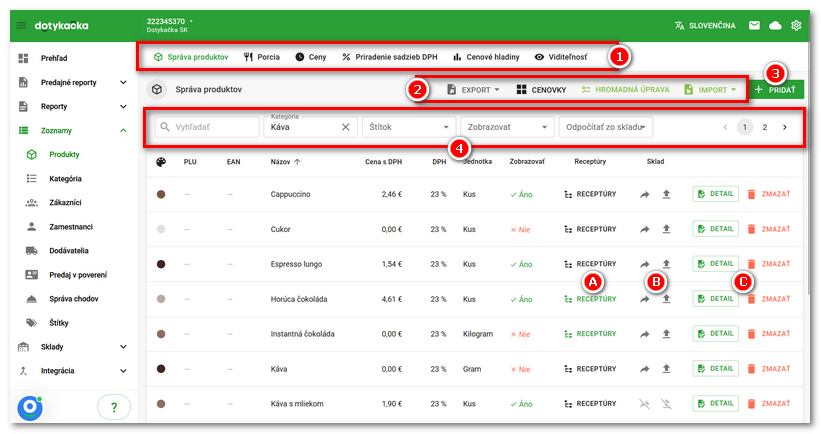
Task: Open the Zobrazovať dropdown filter
Action: 507,127
